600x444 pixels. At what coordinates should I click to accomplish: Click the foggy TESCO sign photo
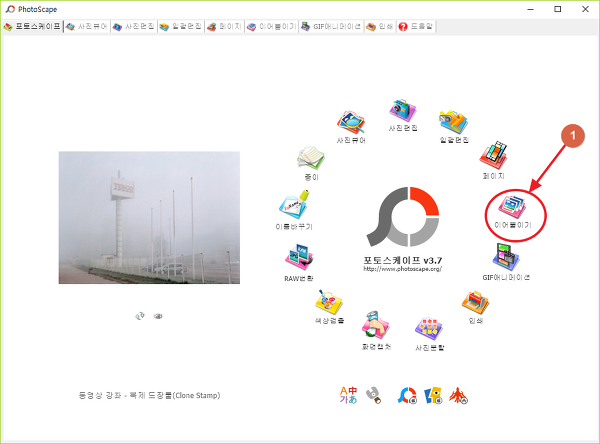(x=149, y=217)
